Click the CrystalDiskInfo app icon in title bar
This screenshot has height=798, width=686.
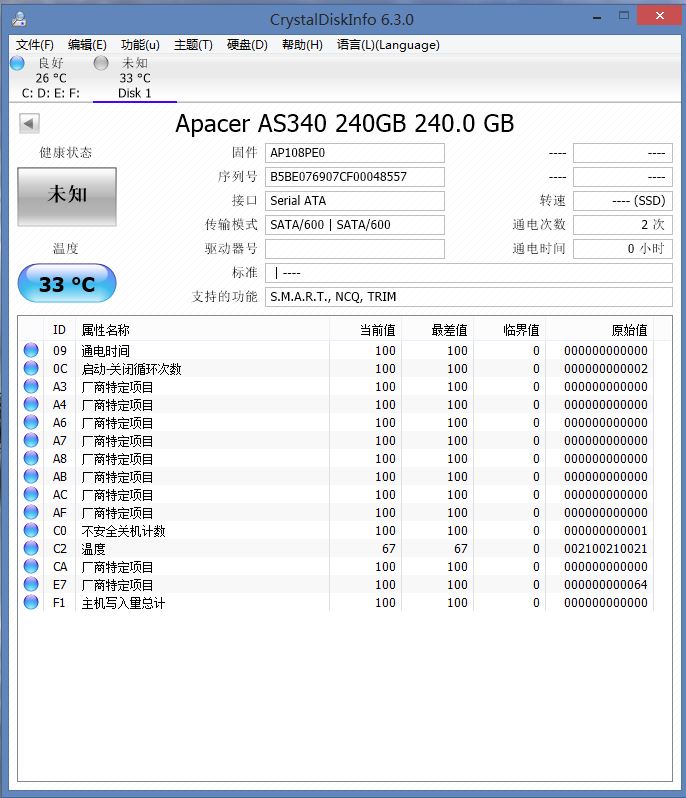19,19
